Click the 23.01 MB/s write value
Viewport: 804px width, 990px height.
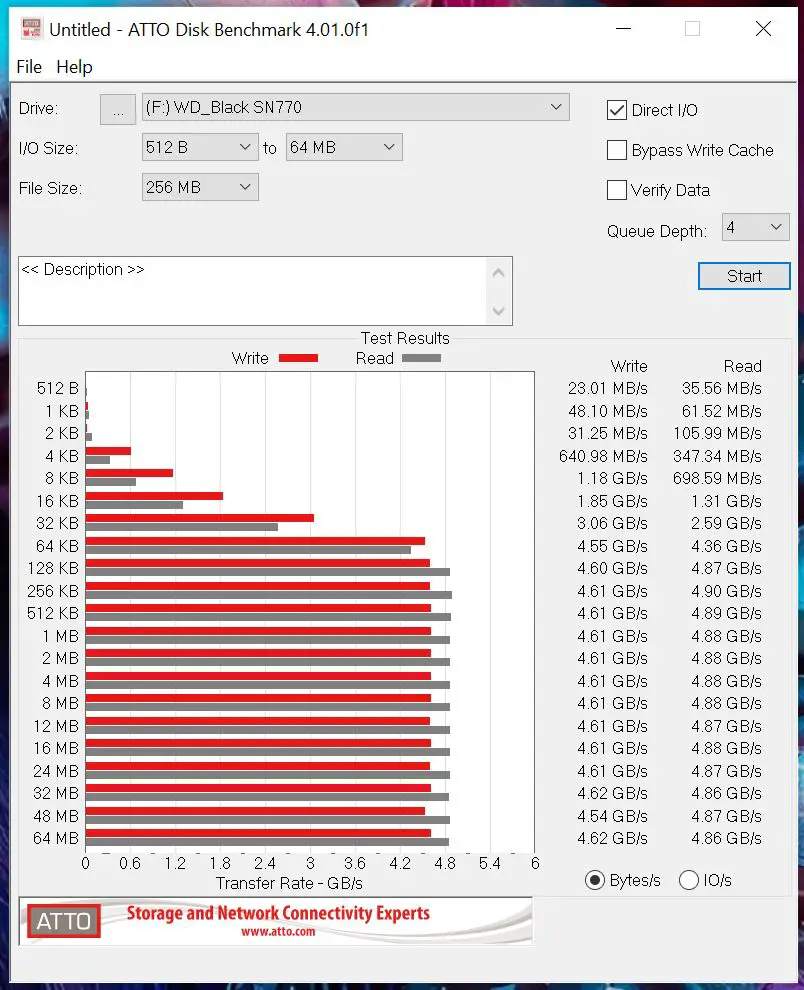click(x=608, y=388)
